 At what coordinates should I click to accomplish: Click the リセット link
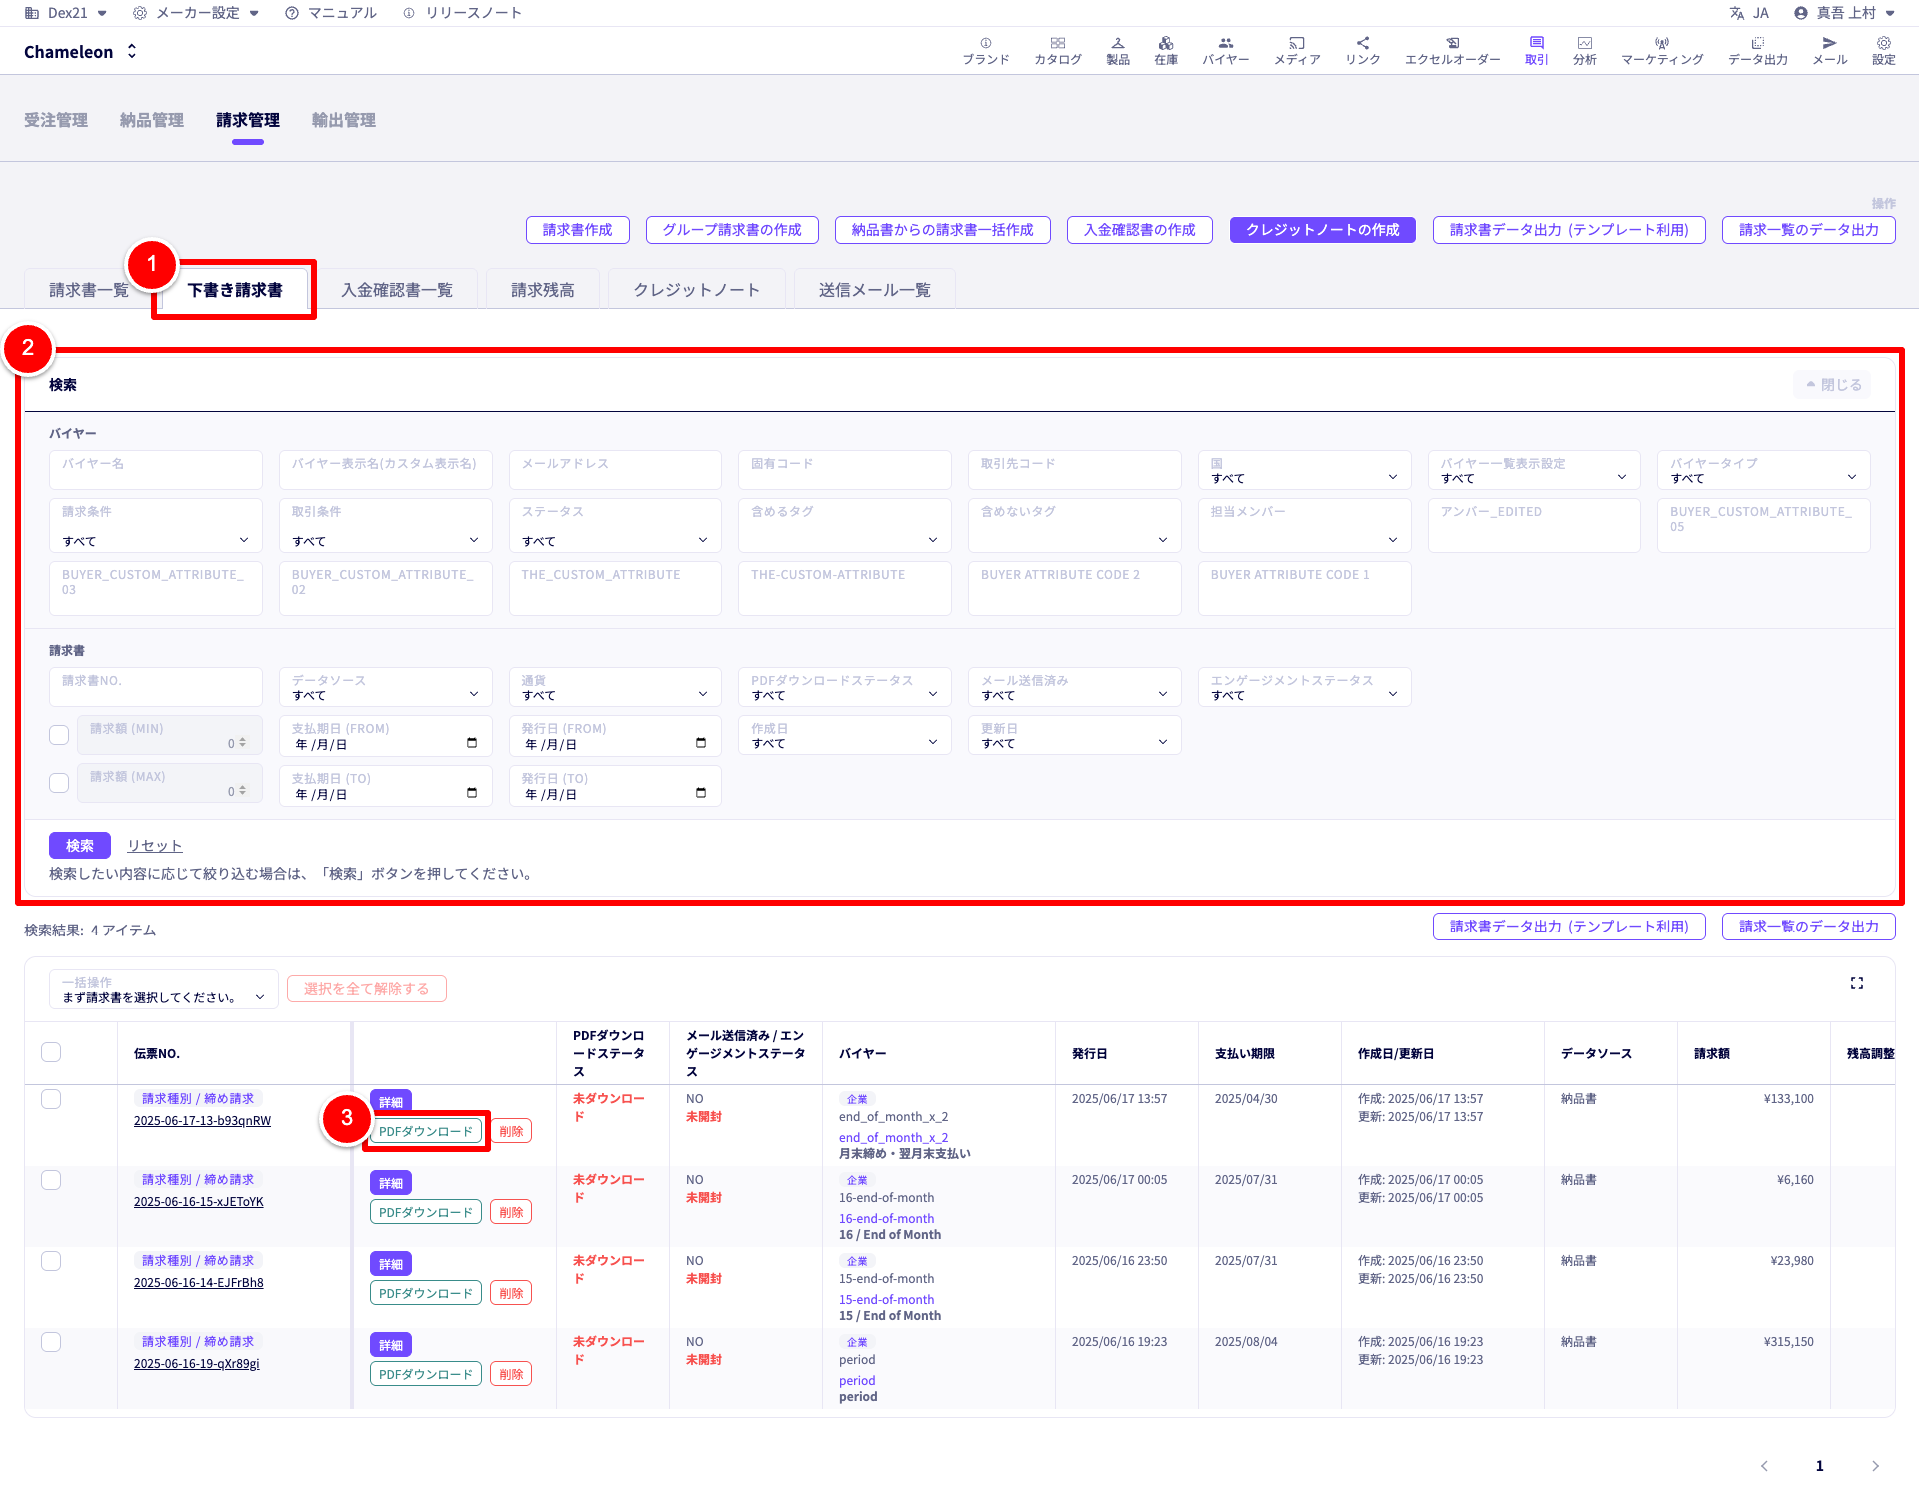click(x=154, y=846)
